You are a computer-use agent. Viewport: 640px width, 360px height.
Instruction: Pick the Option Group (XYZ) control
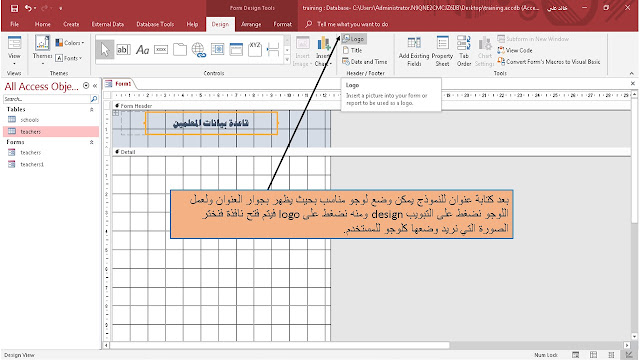click(x=255, y=50)
